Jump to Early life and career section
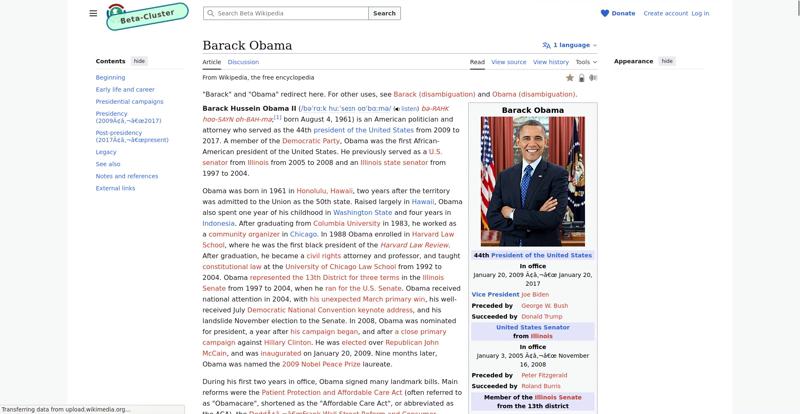This screenshot has height=414, width=800. point(125,89)
